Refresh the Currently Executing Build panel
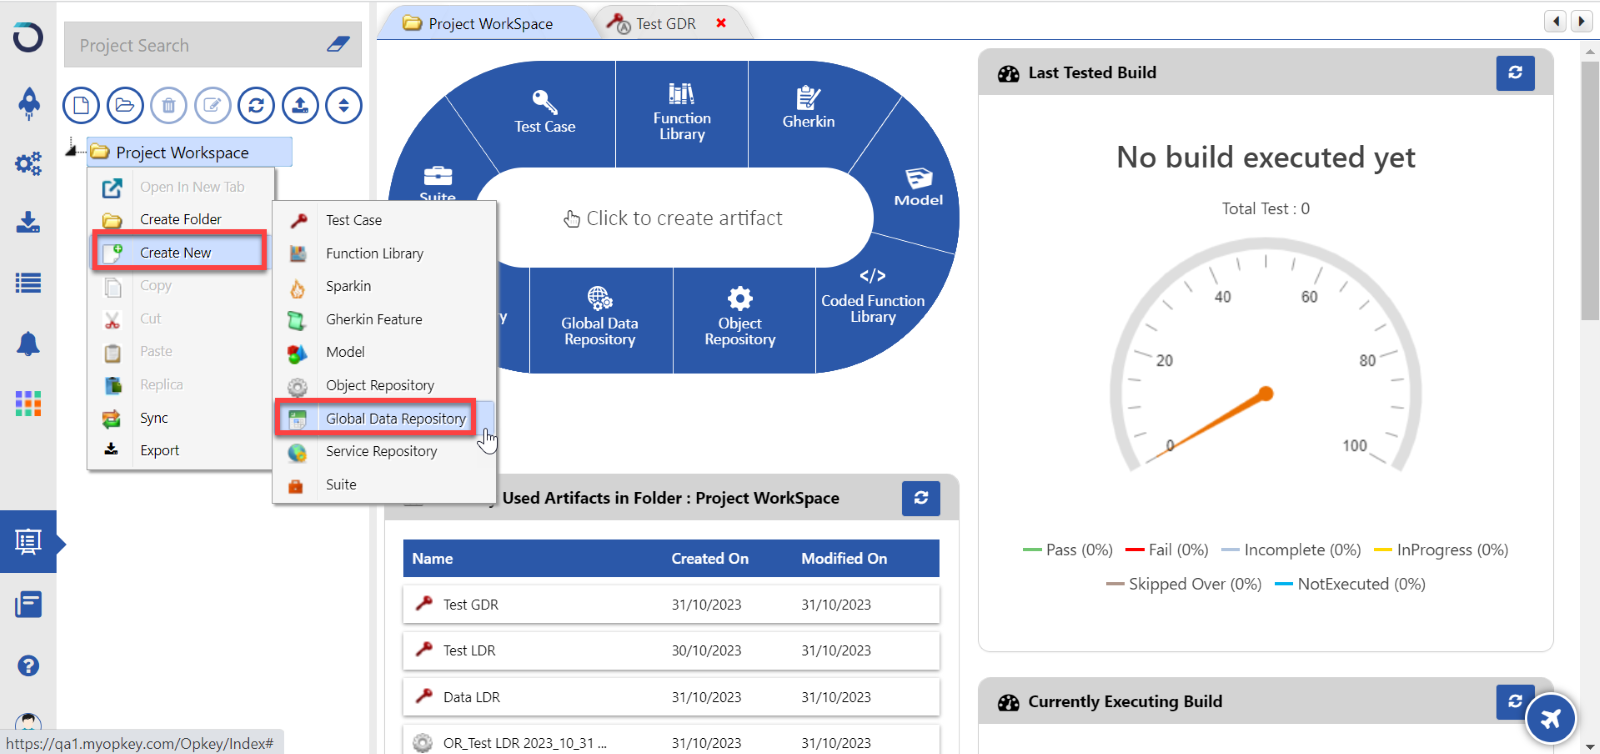The image size is (1600, 754). pos(1515,701)
